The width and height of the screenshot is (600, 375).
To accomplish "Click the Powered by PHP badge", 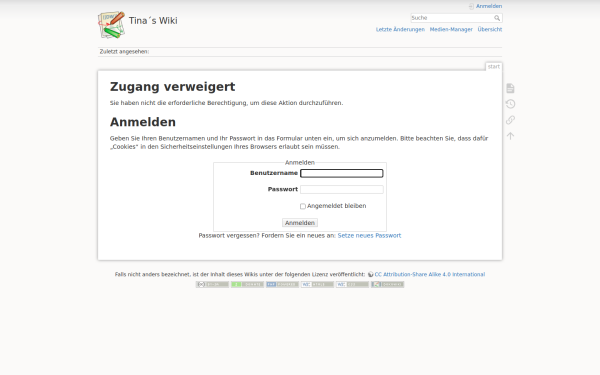I will (x=282, y=284).
